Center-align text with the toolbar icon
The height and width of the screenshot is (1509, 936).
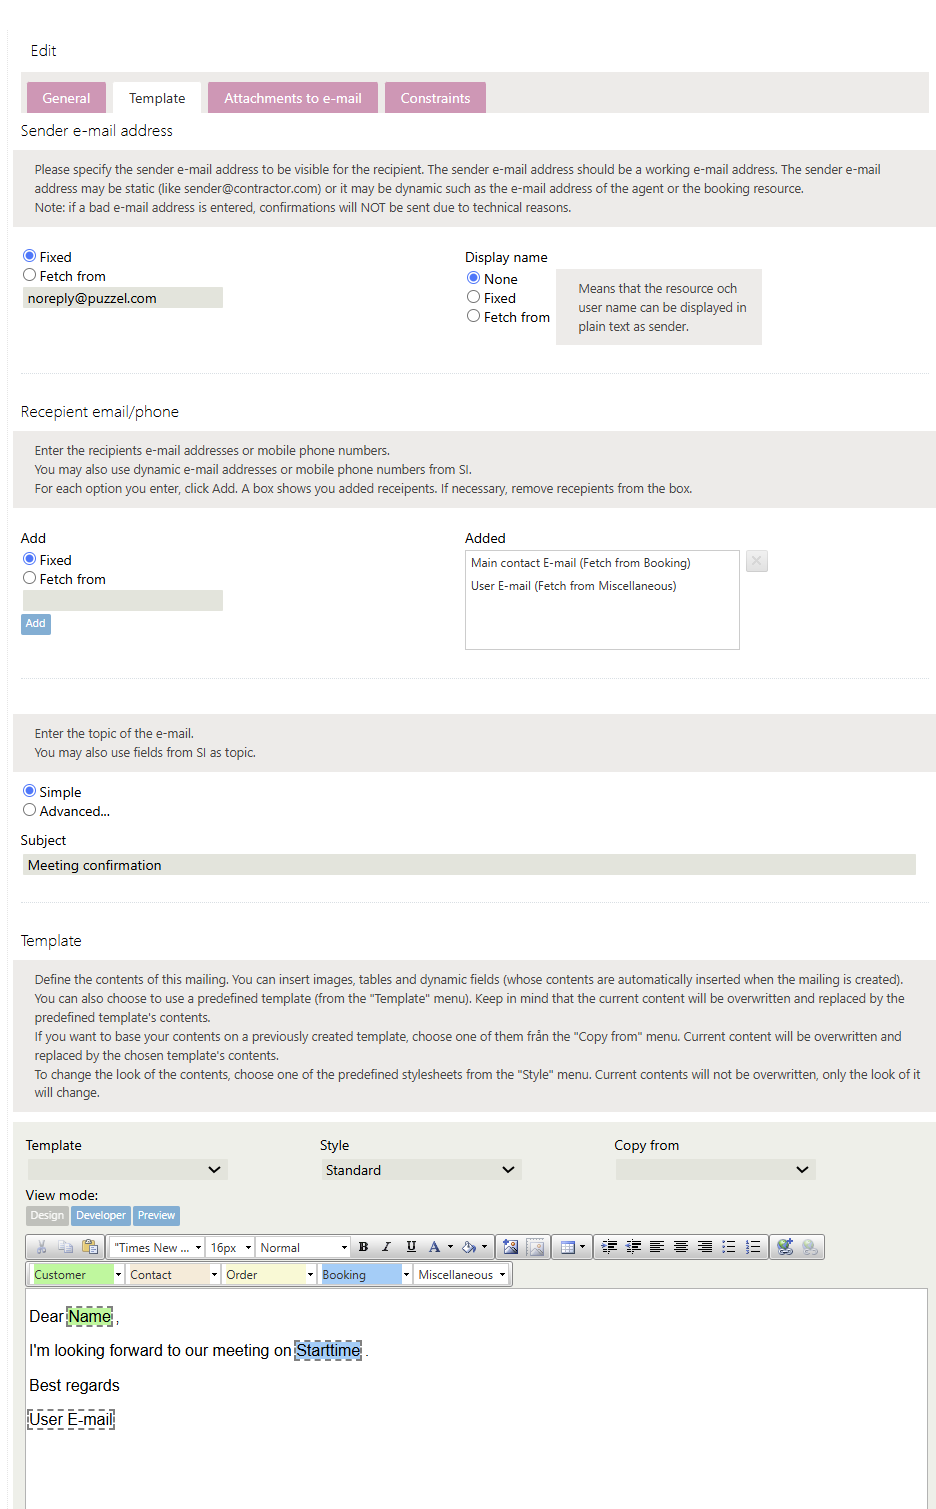click(x=681, y=1247)
